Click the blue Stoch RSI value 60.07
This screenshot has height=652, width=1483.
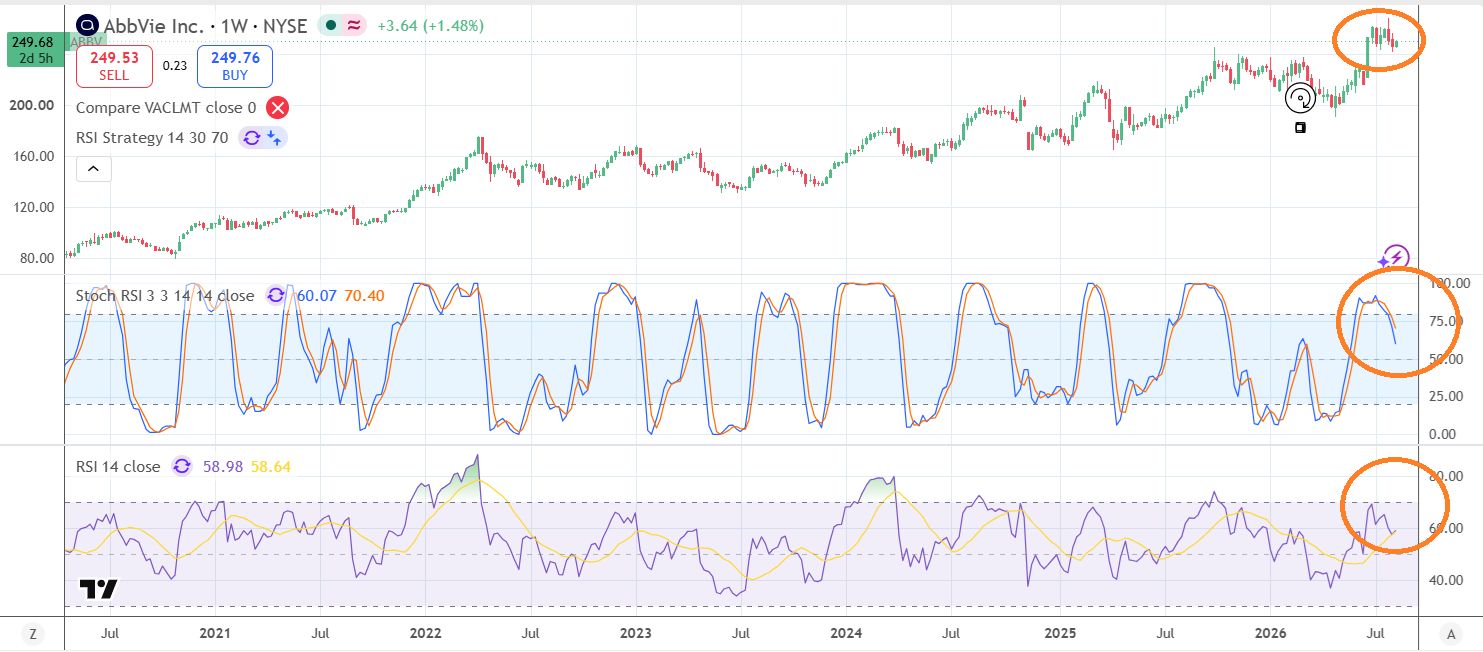(315, 296)
